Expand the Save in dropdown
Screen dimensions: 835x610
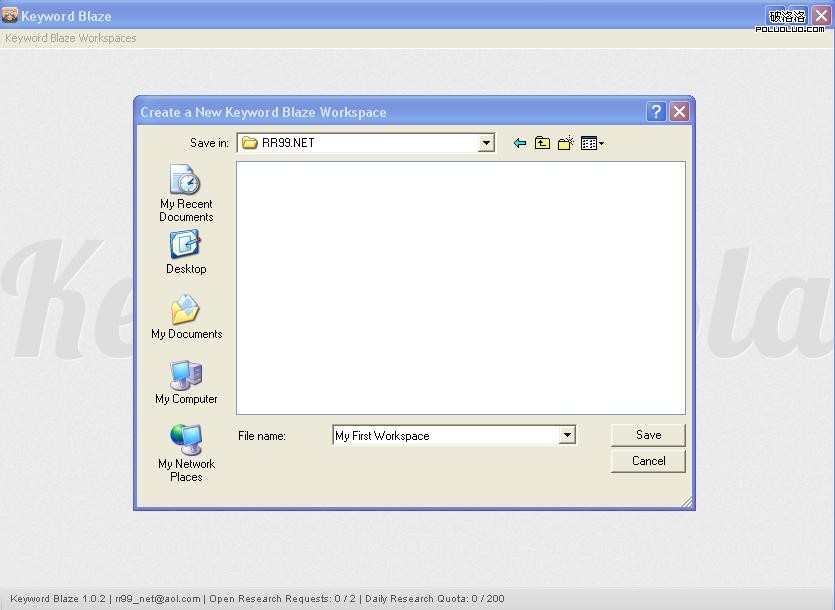click(486, 143)
